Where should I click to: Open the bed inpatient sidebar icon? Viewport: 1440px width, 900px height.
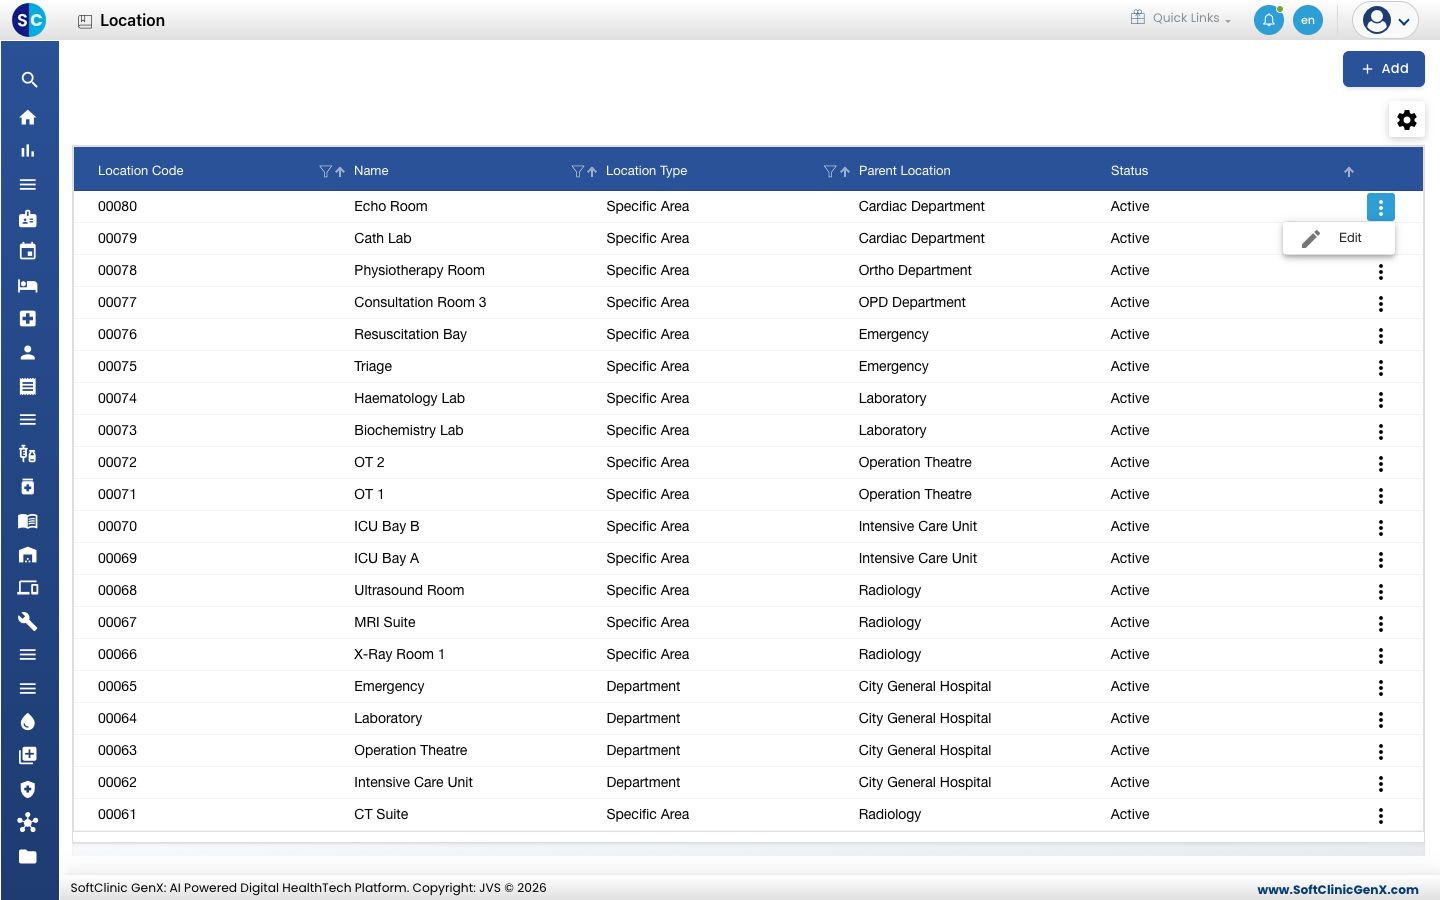click(x=28, y=285)
